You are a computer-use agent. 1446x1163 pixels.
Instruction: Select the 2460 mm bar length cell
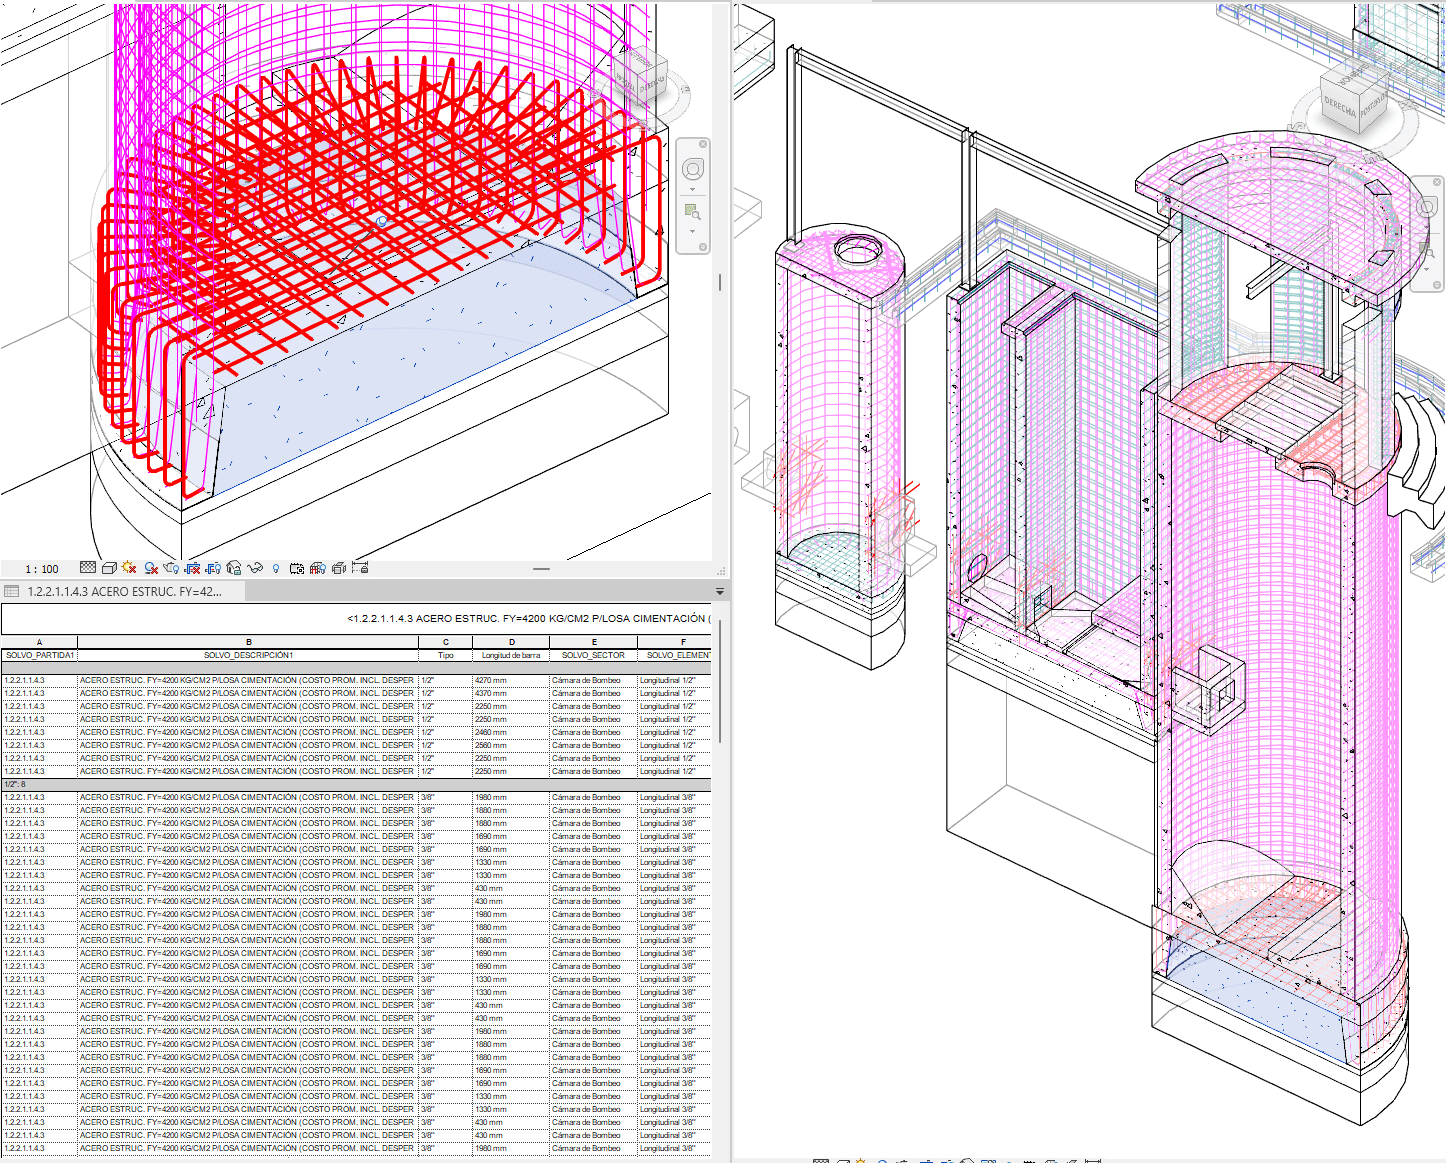[511, 732]
